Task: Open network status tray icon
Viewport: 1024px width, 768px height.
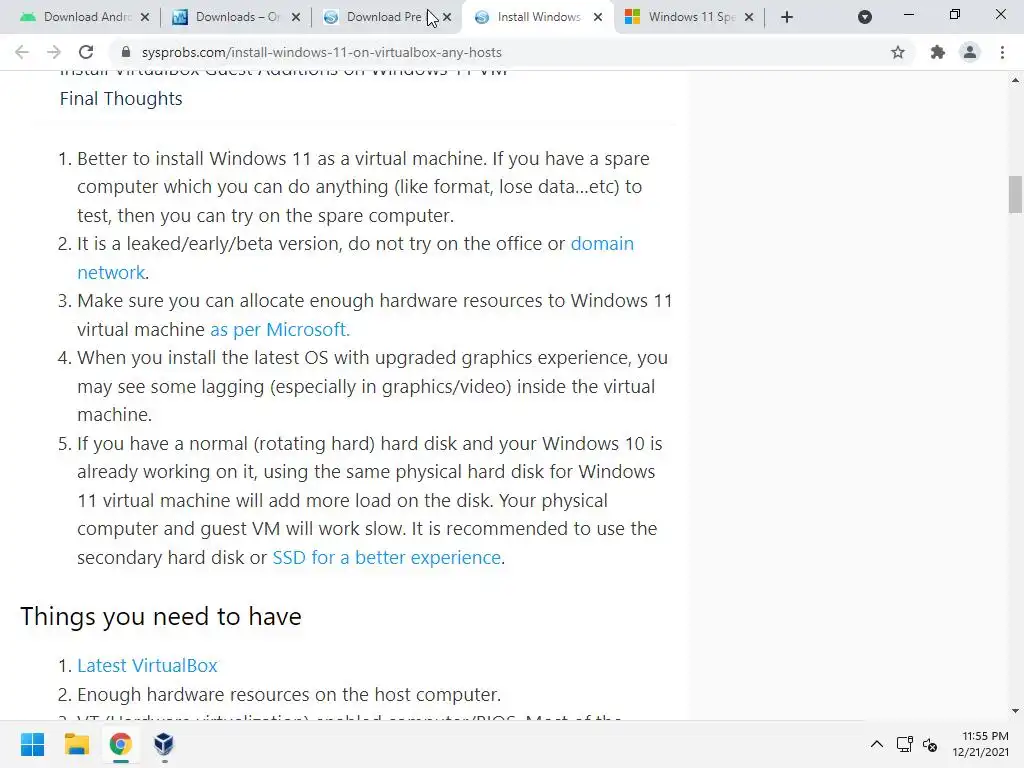Action: 904,744
